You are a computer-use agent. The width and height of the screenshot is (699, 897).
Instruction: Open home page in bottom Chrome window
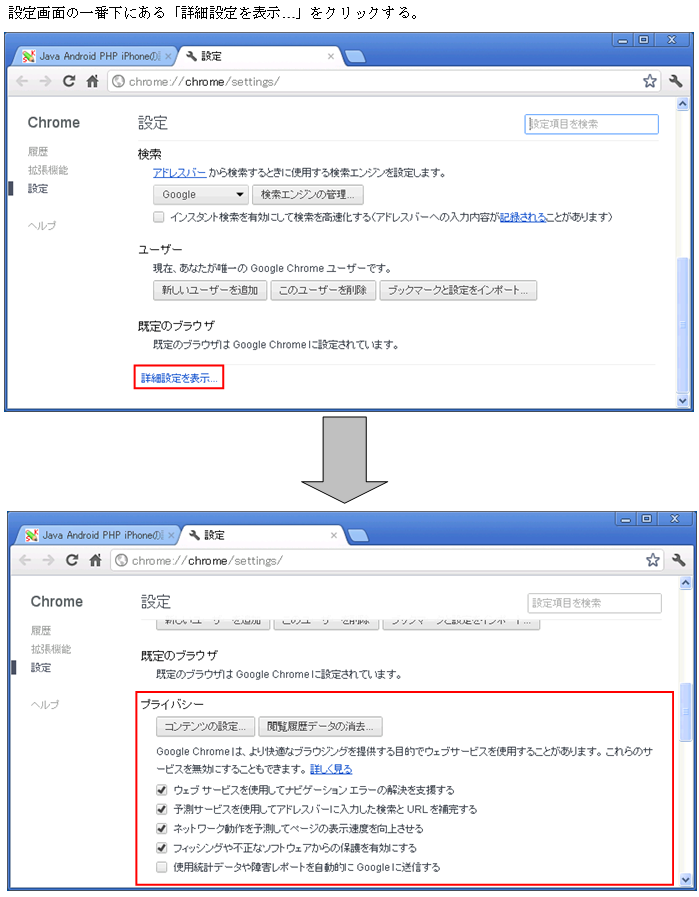point(95,560)
